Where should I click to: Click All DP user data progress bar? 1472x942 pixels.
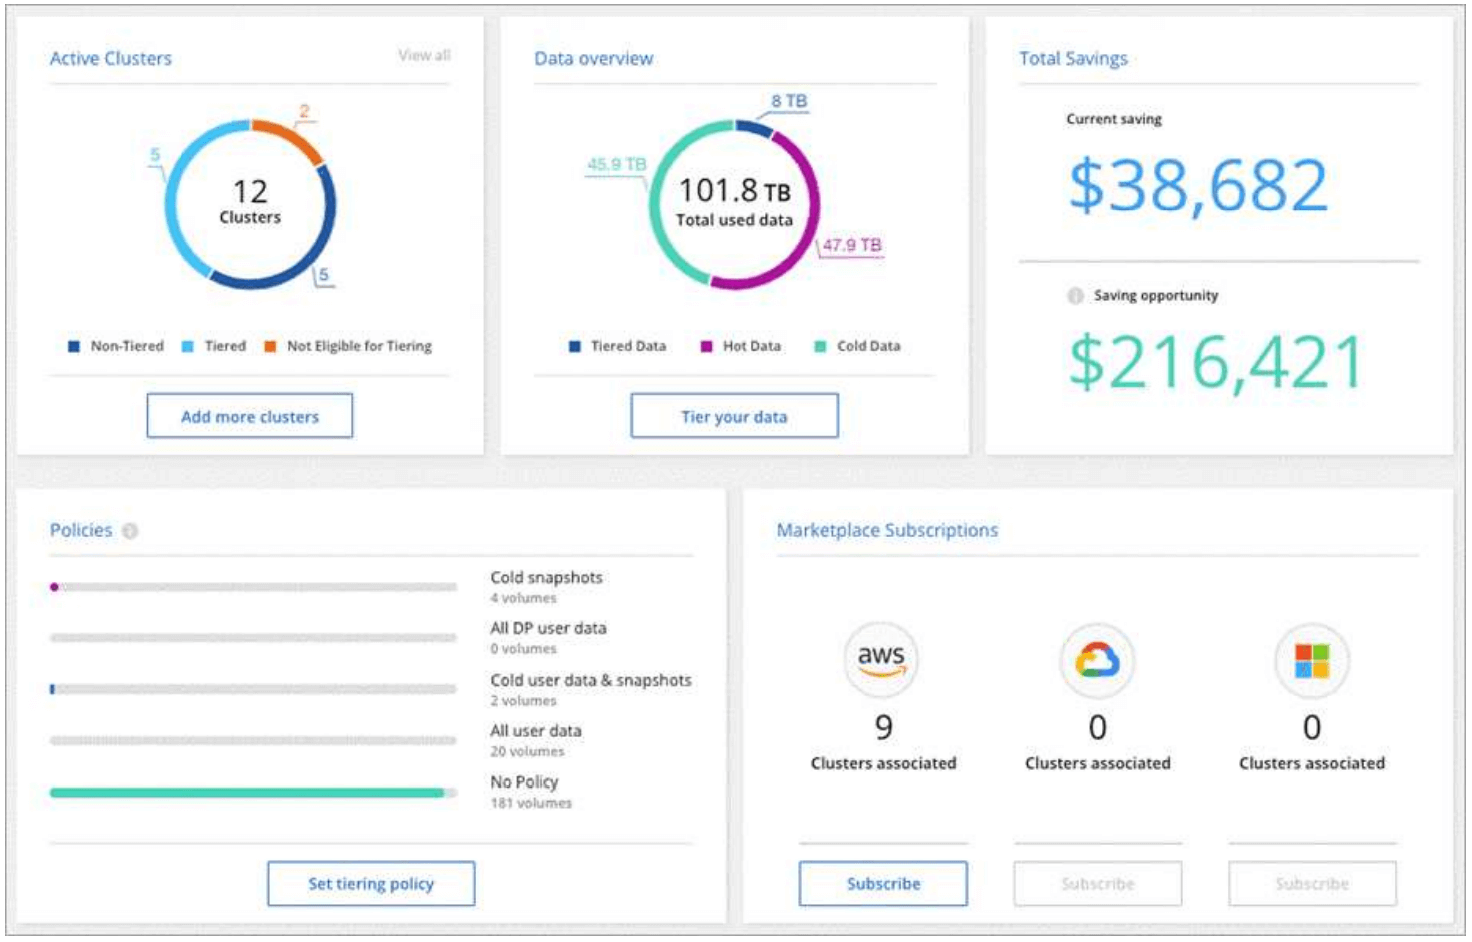coord(253,637)
